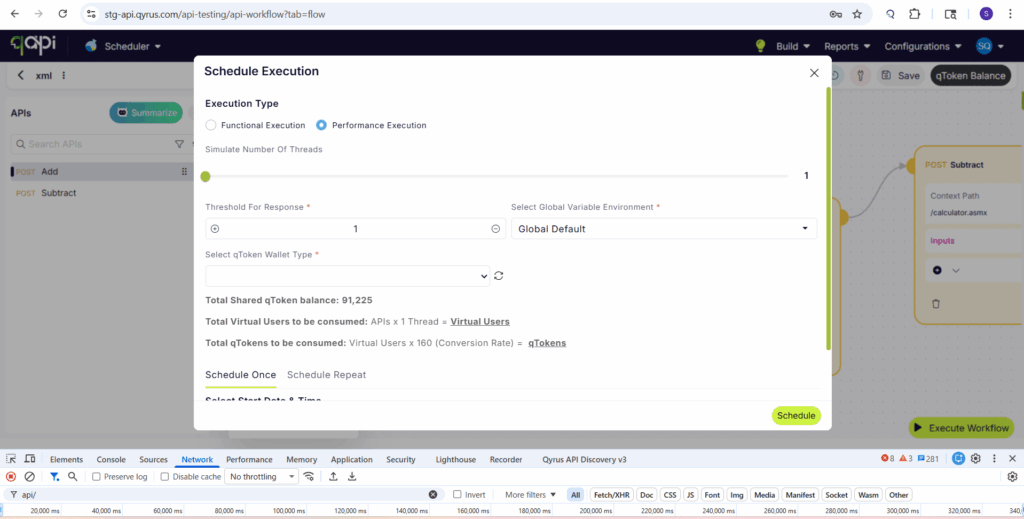Image resolution: width=1024 pixels, height=519 pixels.
Task: Open DevTools more options kebab menu
Action: click(x=994, y=459)
